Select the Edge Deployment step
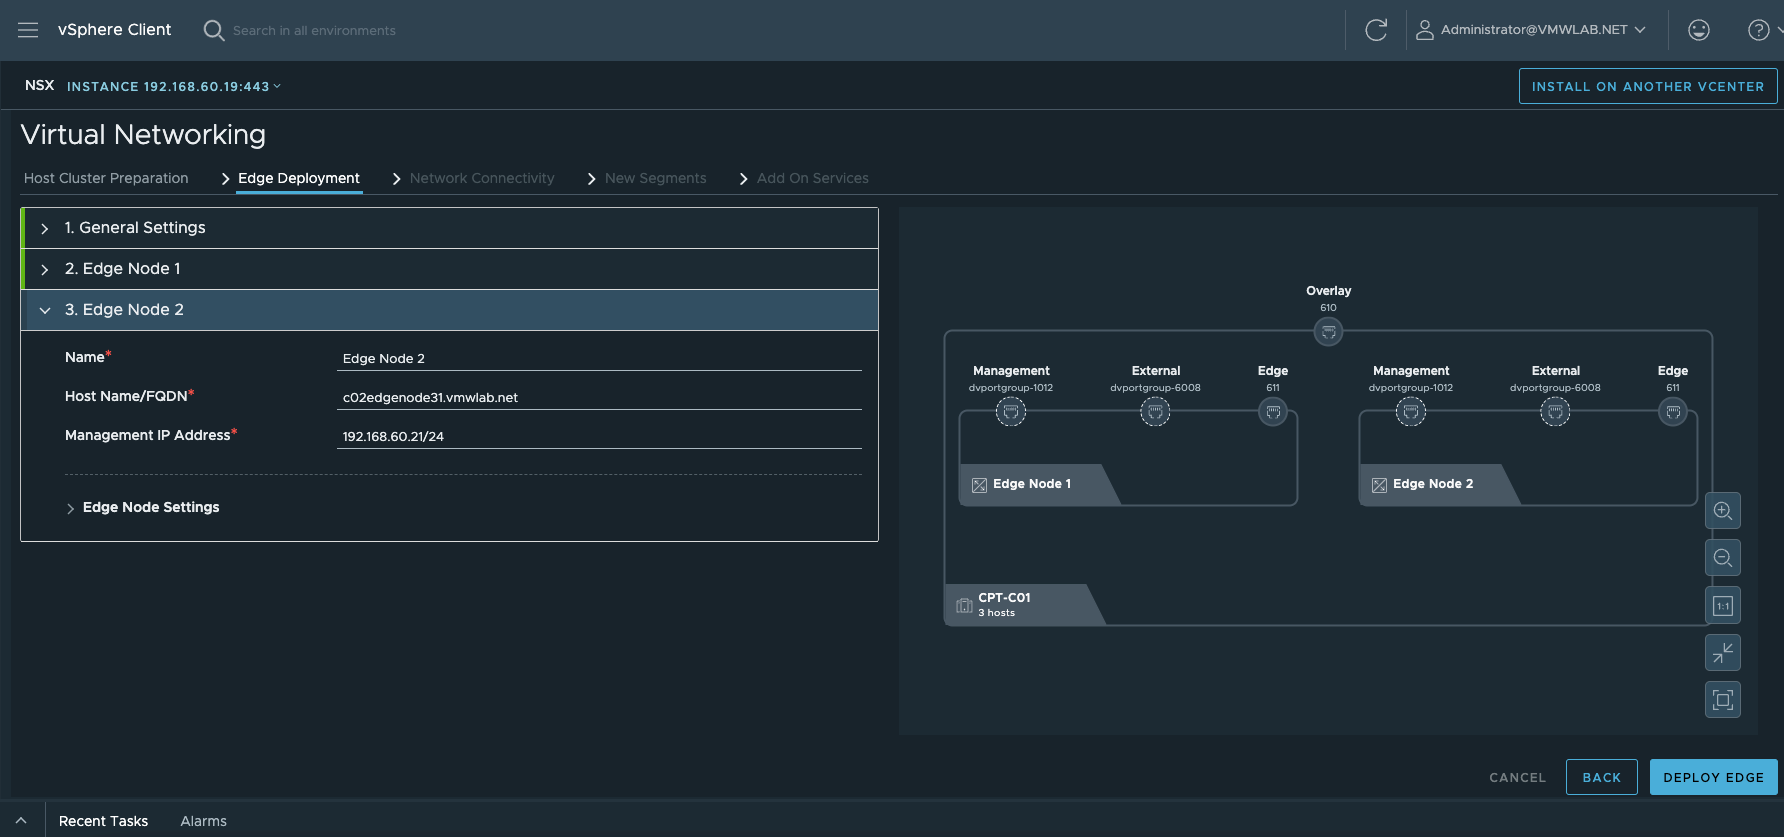Screen dimensions: 1784x837 [x=299, y=178]
